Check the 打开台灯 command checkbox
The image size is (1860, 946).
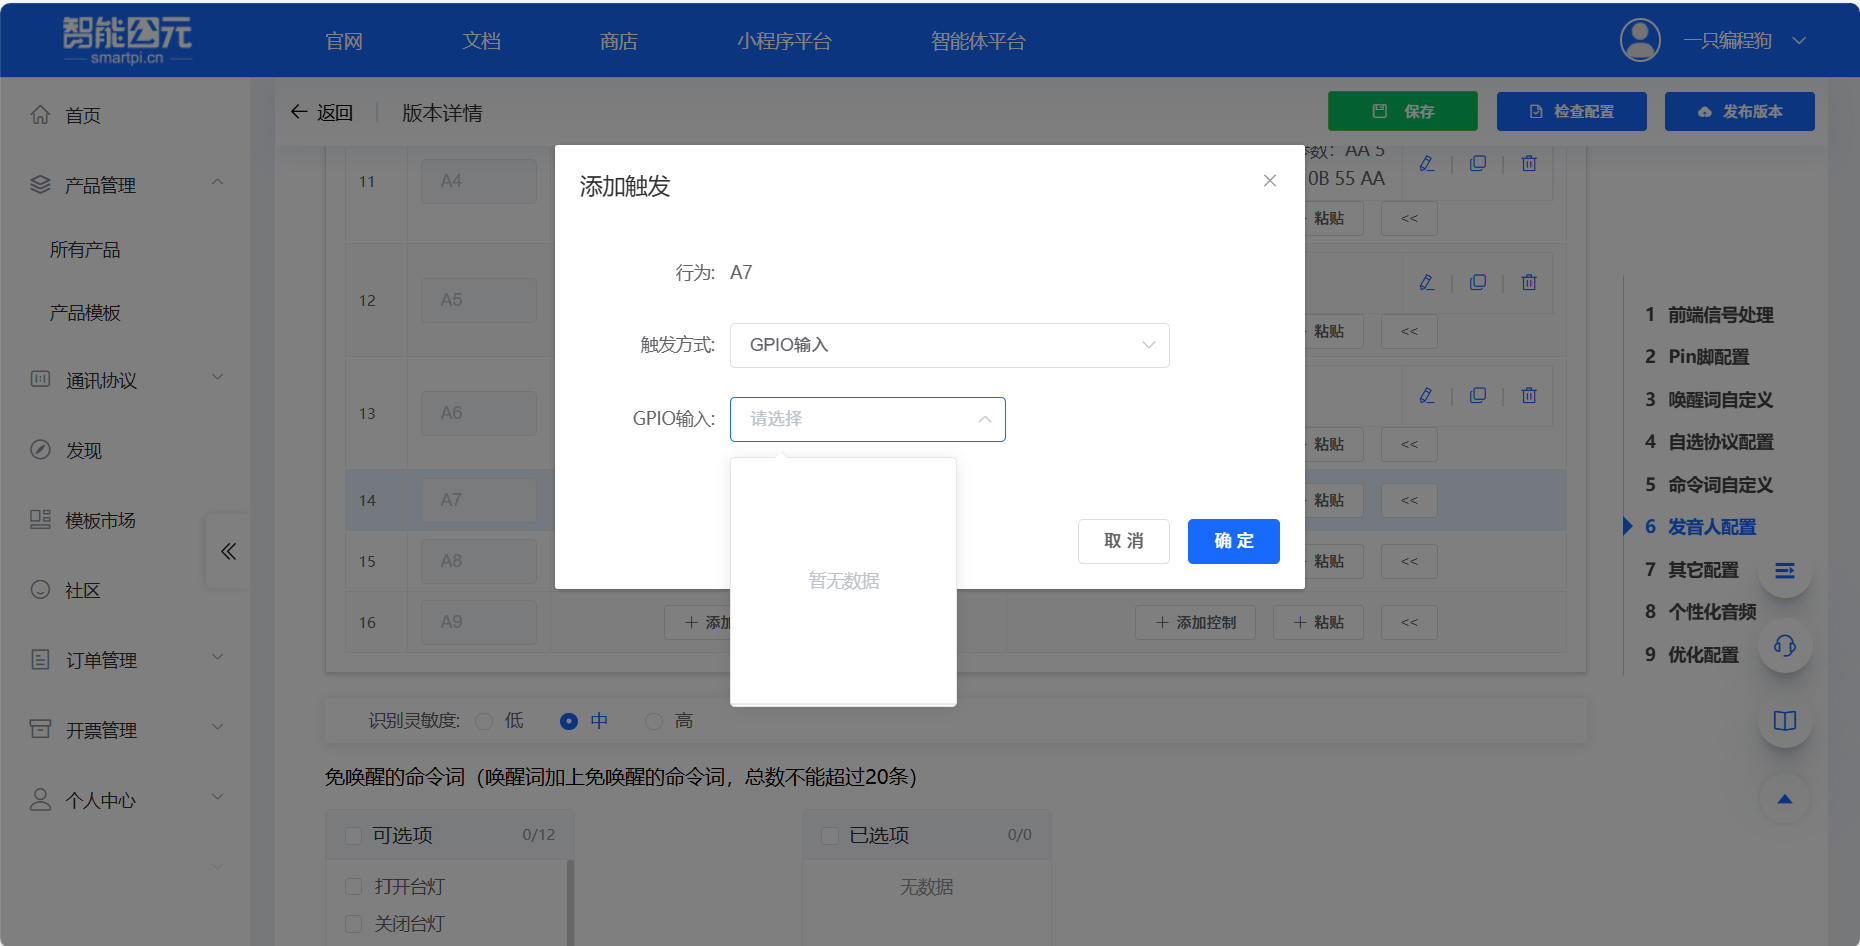point(352,886)
